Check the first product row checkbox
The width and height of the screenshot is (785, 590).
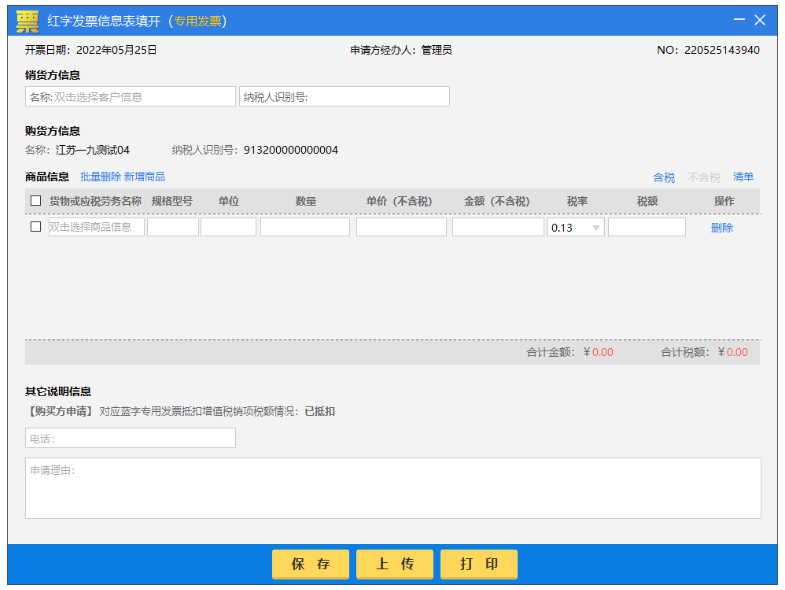(36, 227)
